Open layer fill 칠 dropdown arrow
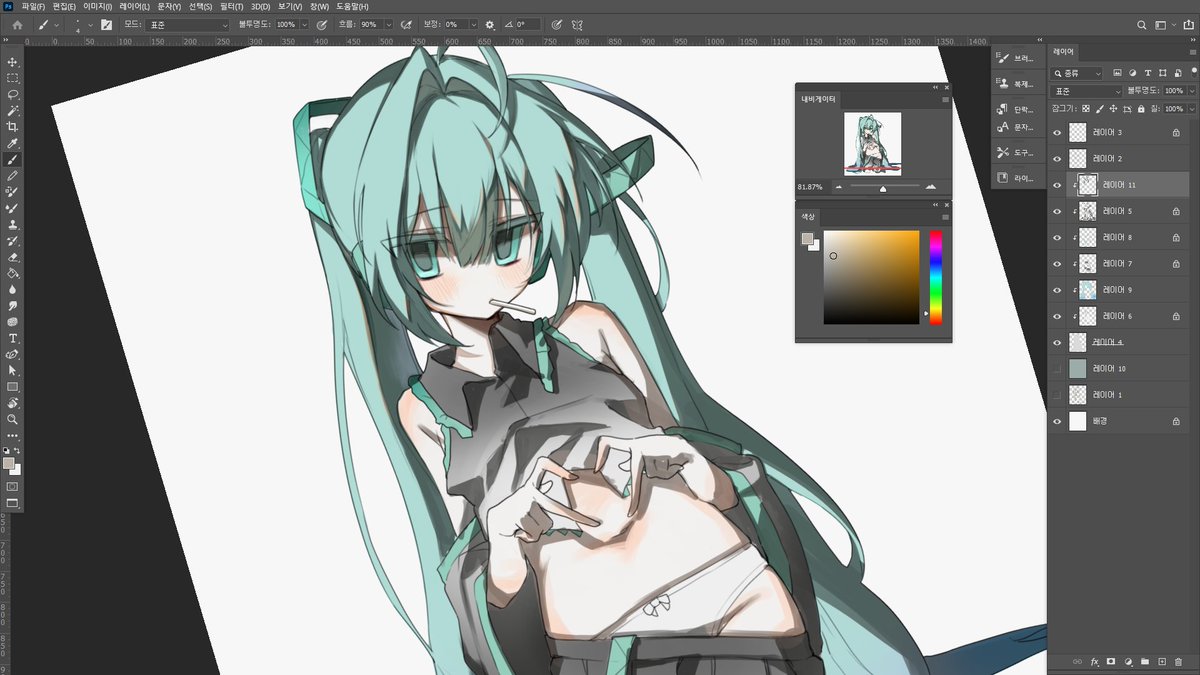 (1190, 108)
